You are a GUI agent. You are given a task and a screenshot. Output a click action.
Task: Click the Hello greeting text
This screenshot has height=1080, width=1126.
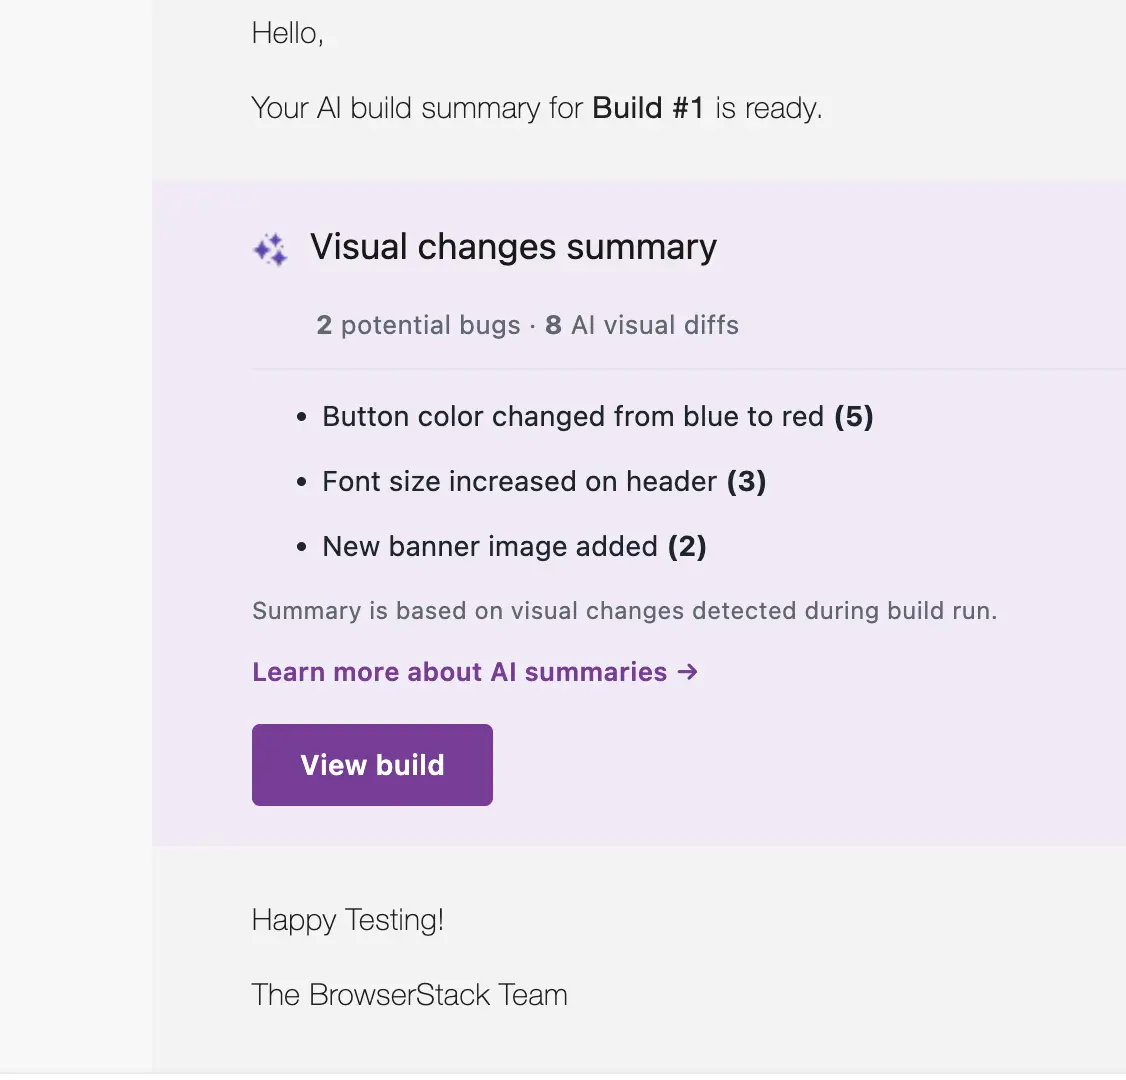tap(287, 33)
